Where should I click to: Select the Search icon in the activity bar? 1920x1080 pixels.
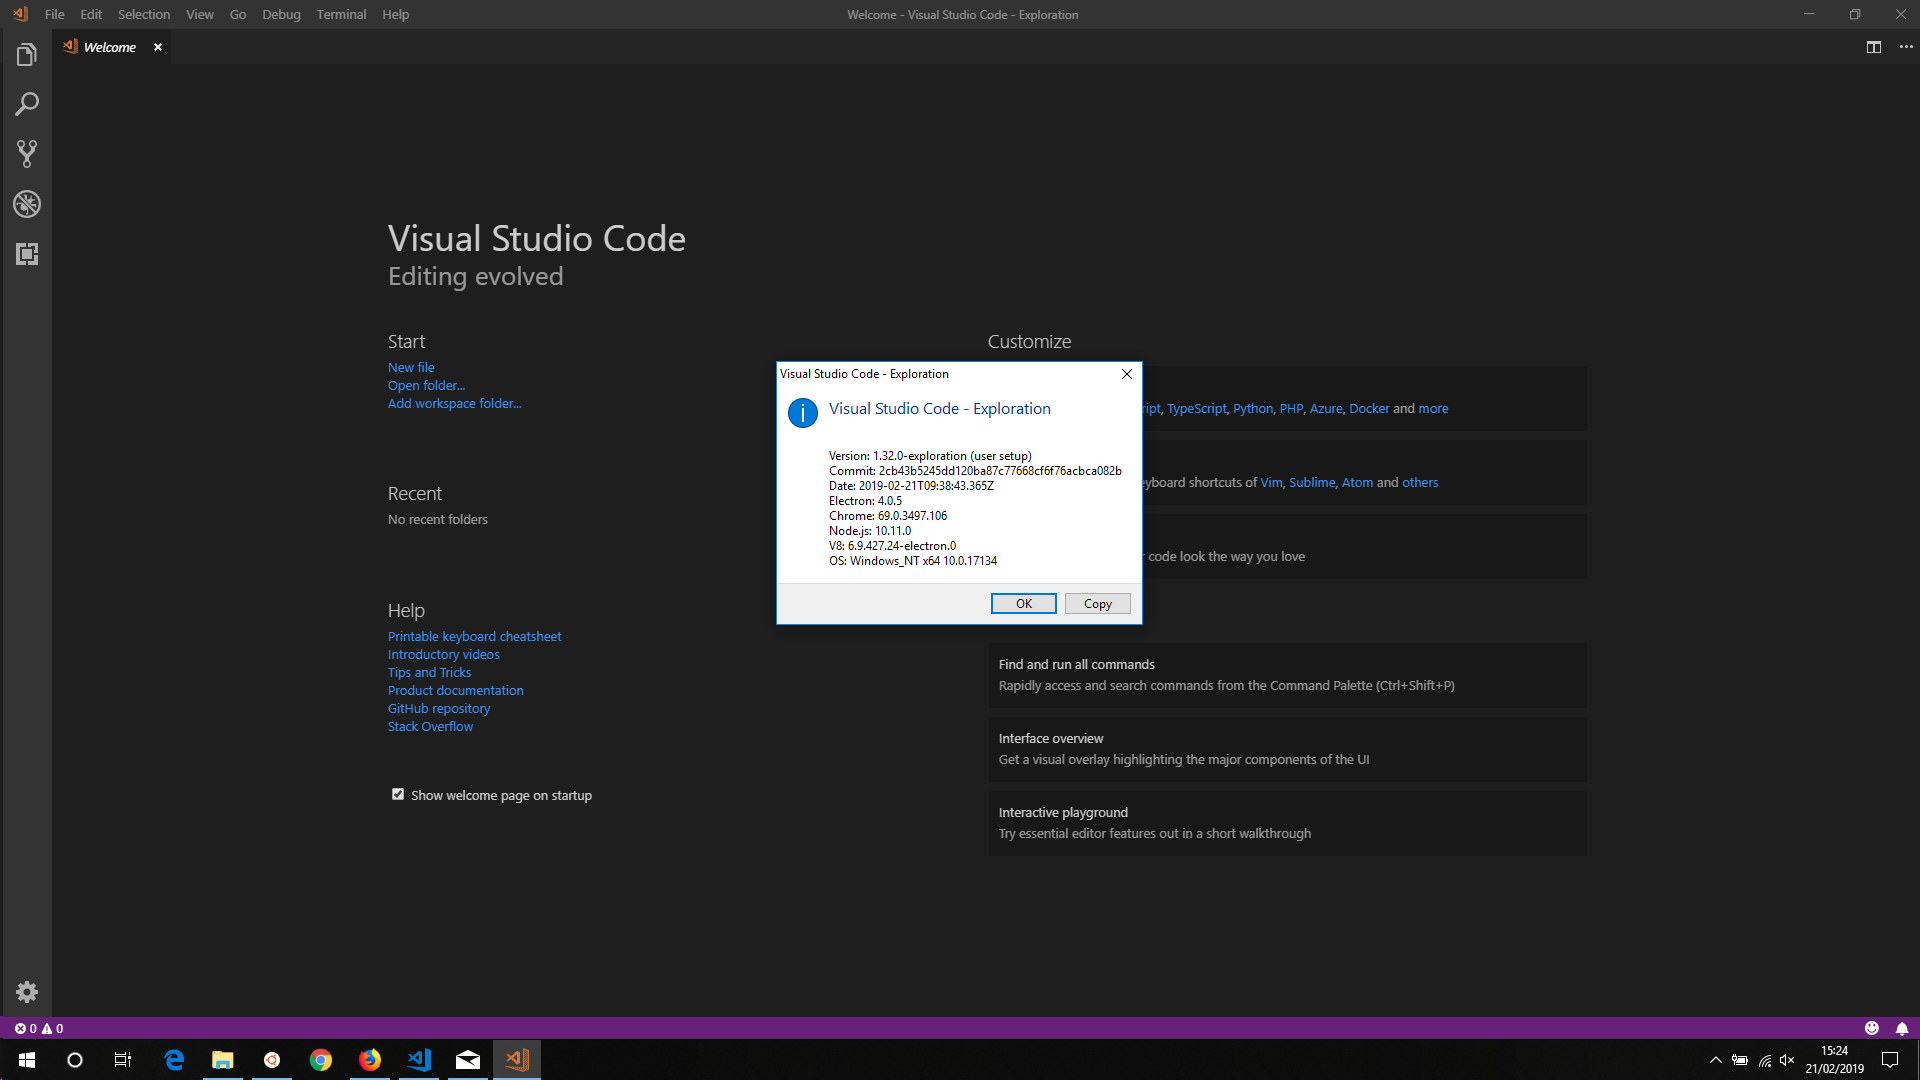(26, 104)
